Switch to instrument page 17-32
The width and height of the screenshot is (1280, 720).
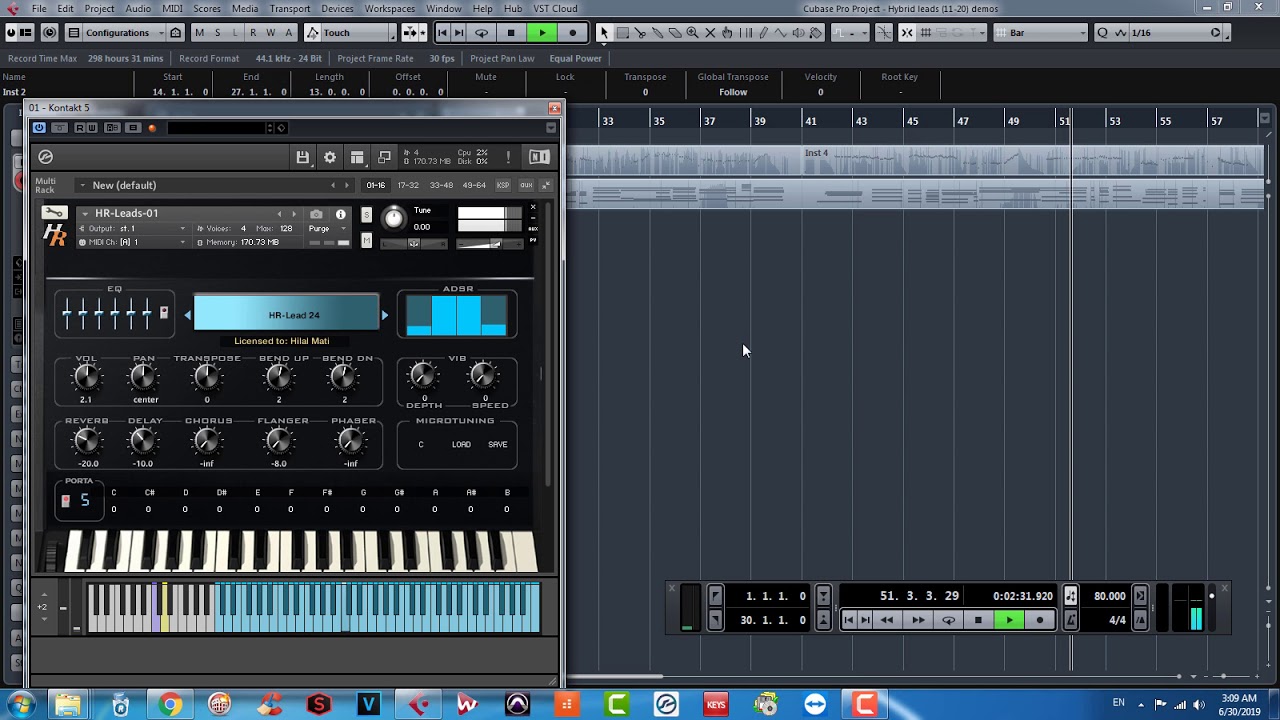tap(408, 185)
